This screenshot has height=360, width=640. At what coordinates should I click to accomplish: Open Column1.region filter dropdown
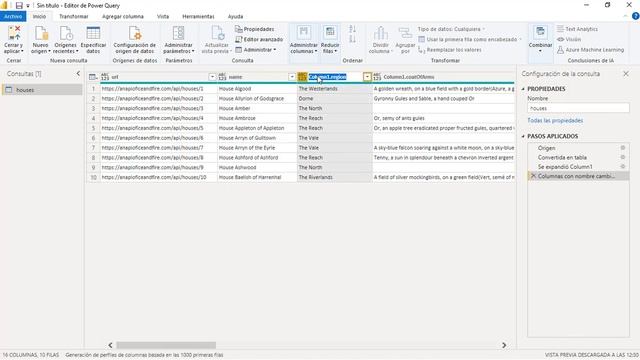pyautogui.click(x=367, y=77)
